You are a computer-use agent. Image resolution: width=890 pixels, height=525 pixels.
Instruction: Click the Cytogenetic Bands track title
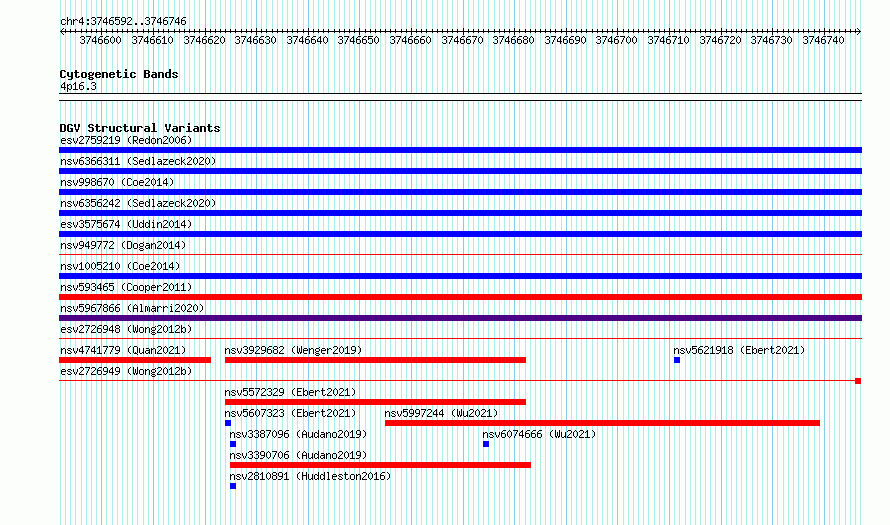[x=119, y=74]
